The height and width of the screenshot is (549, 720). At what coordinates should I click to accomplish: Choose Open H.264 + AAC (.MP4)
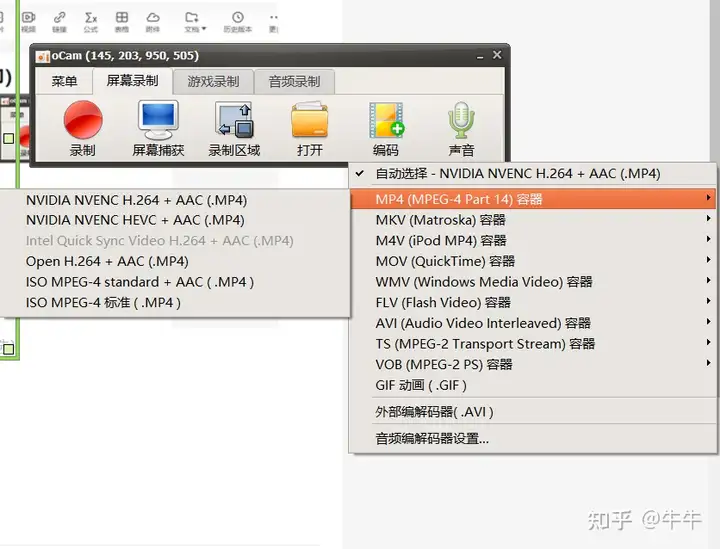point(174,262)
